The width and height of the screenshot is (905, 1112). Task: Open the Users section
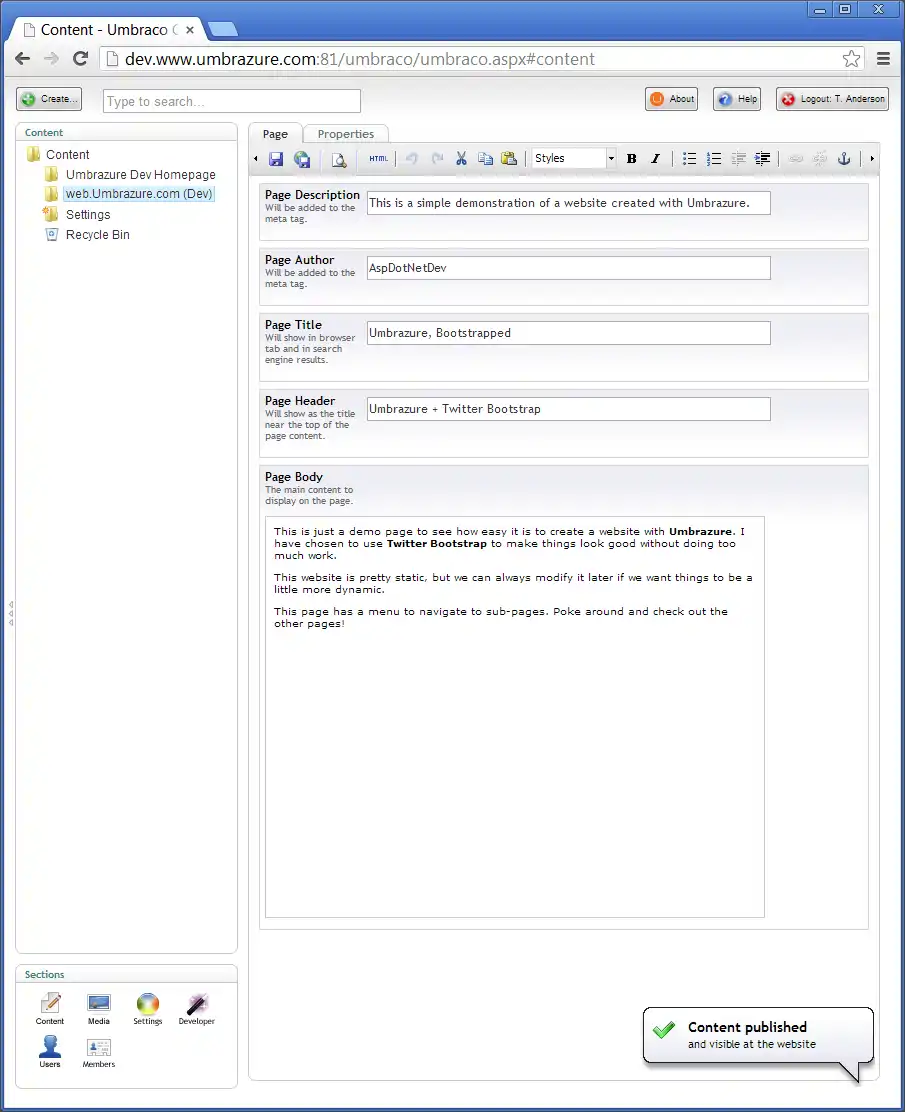click(50, 1052)
